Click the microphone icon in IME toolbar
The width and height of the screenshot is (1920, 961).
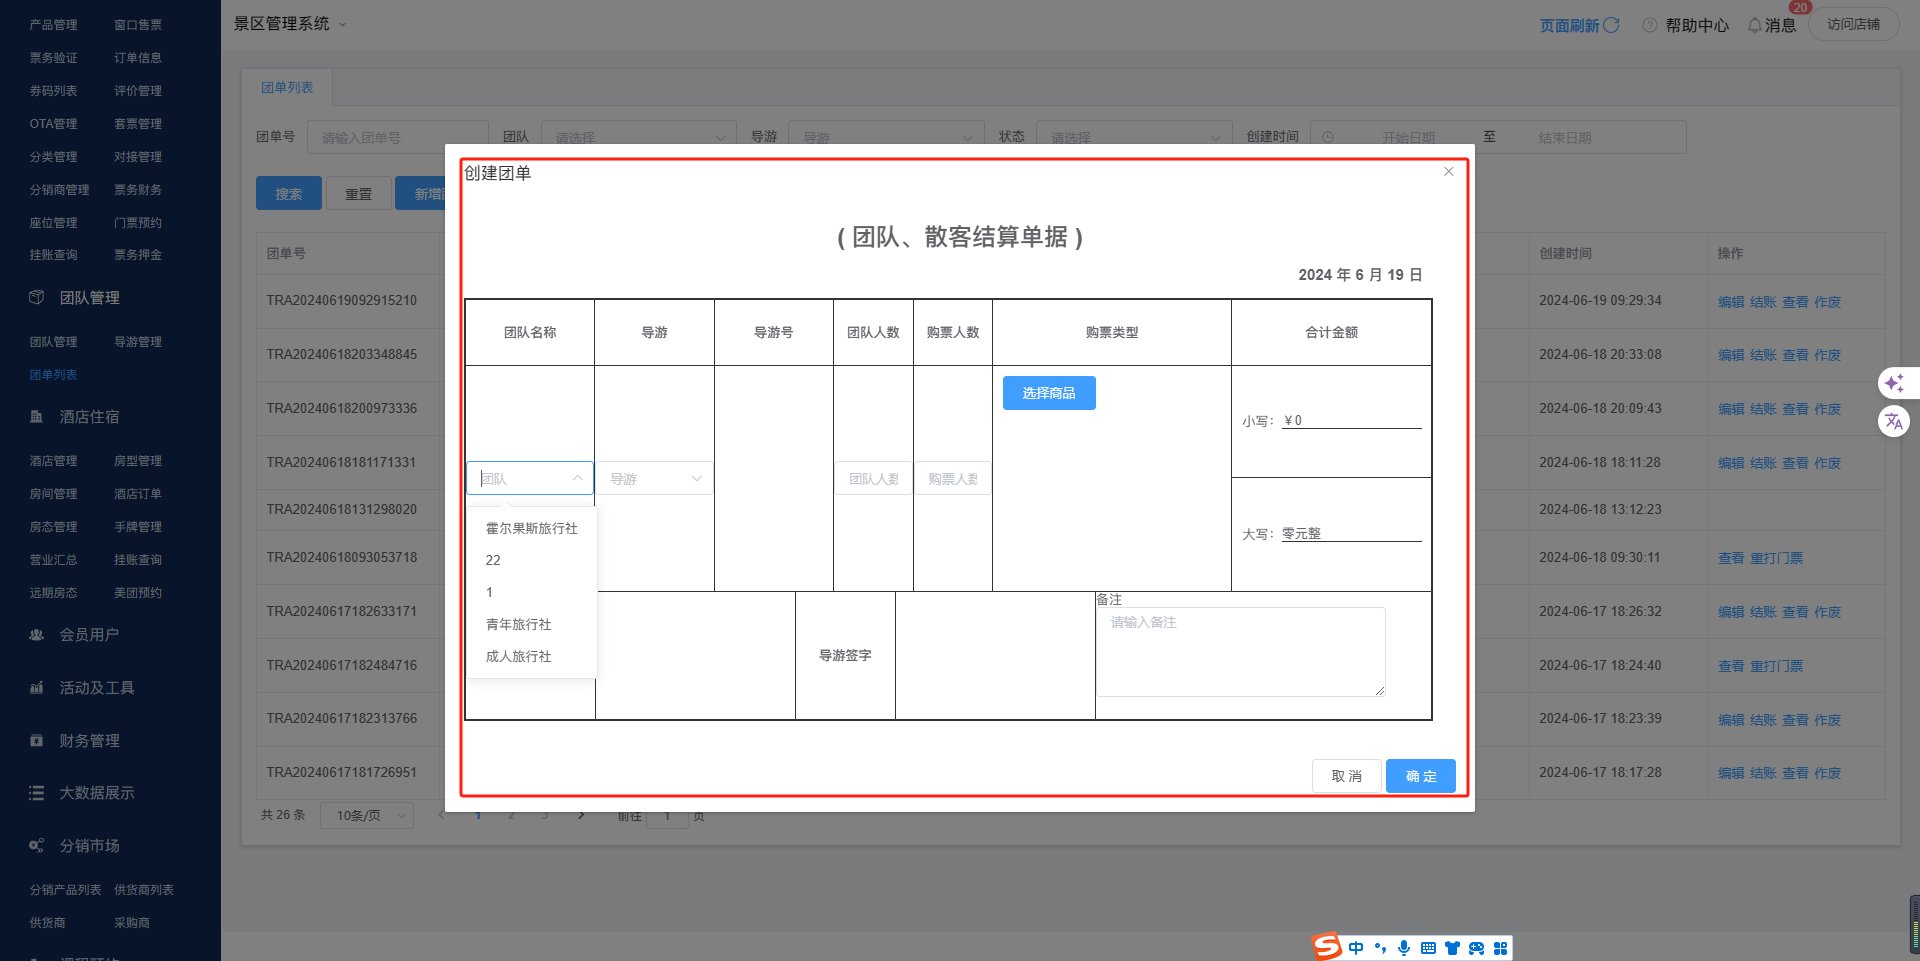pyautogui.click(x=1404, y=948)
